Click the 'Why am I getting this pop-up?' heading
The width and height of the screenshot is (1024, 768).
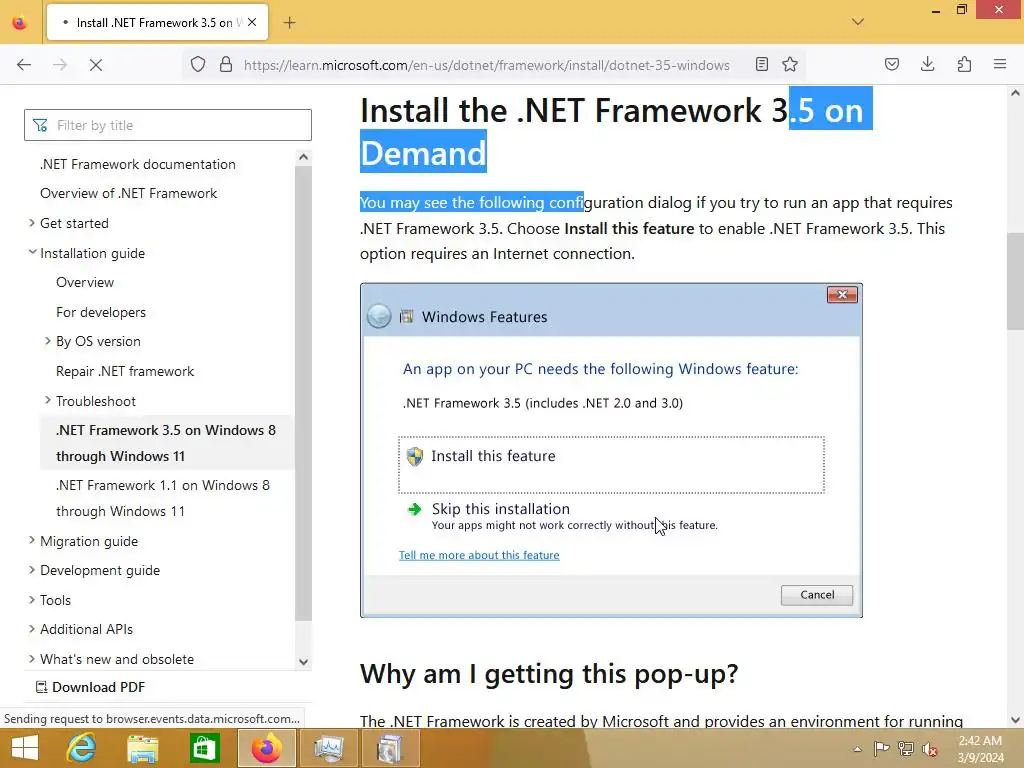549,673
